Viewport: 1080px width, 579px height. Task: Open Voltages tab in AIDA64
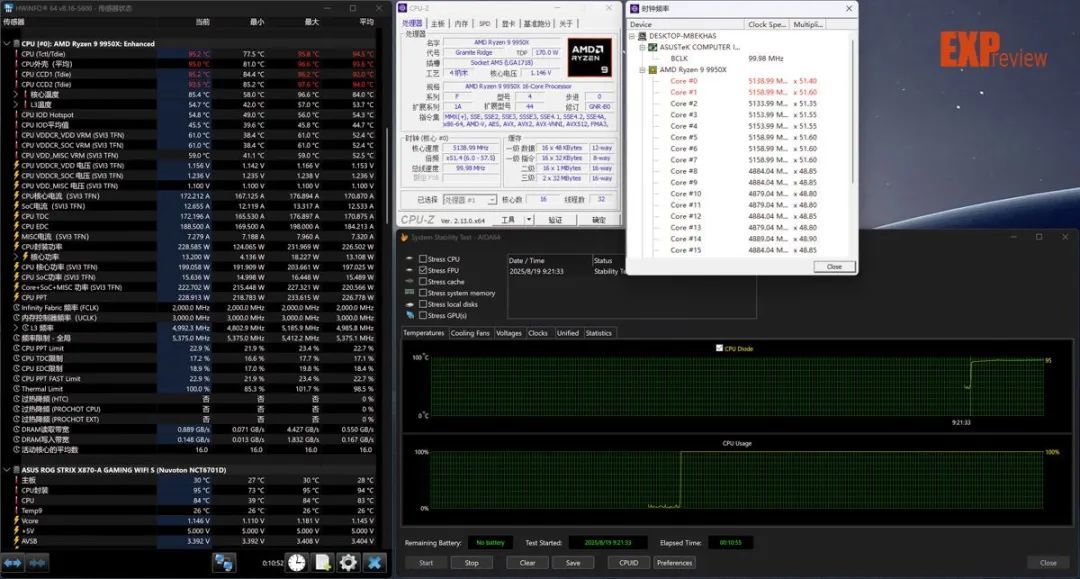508,333
